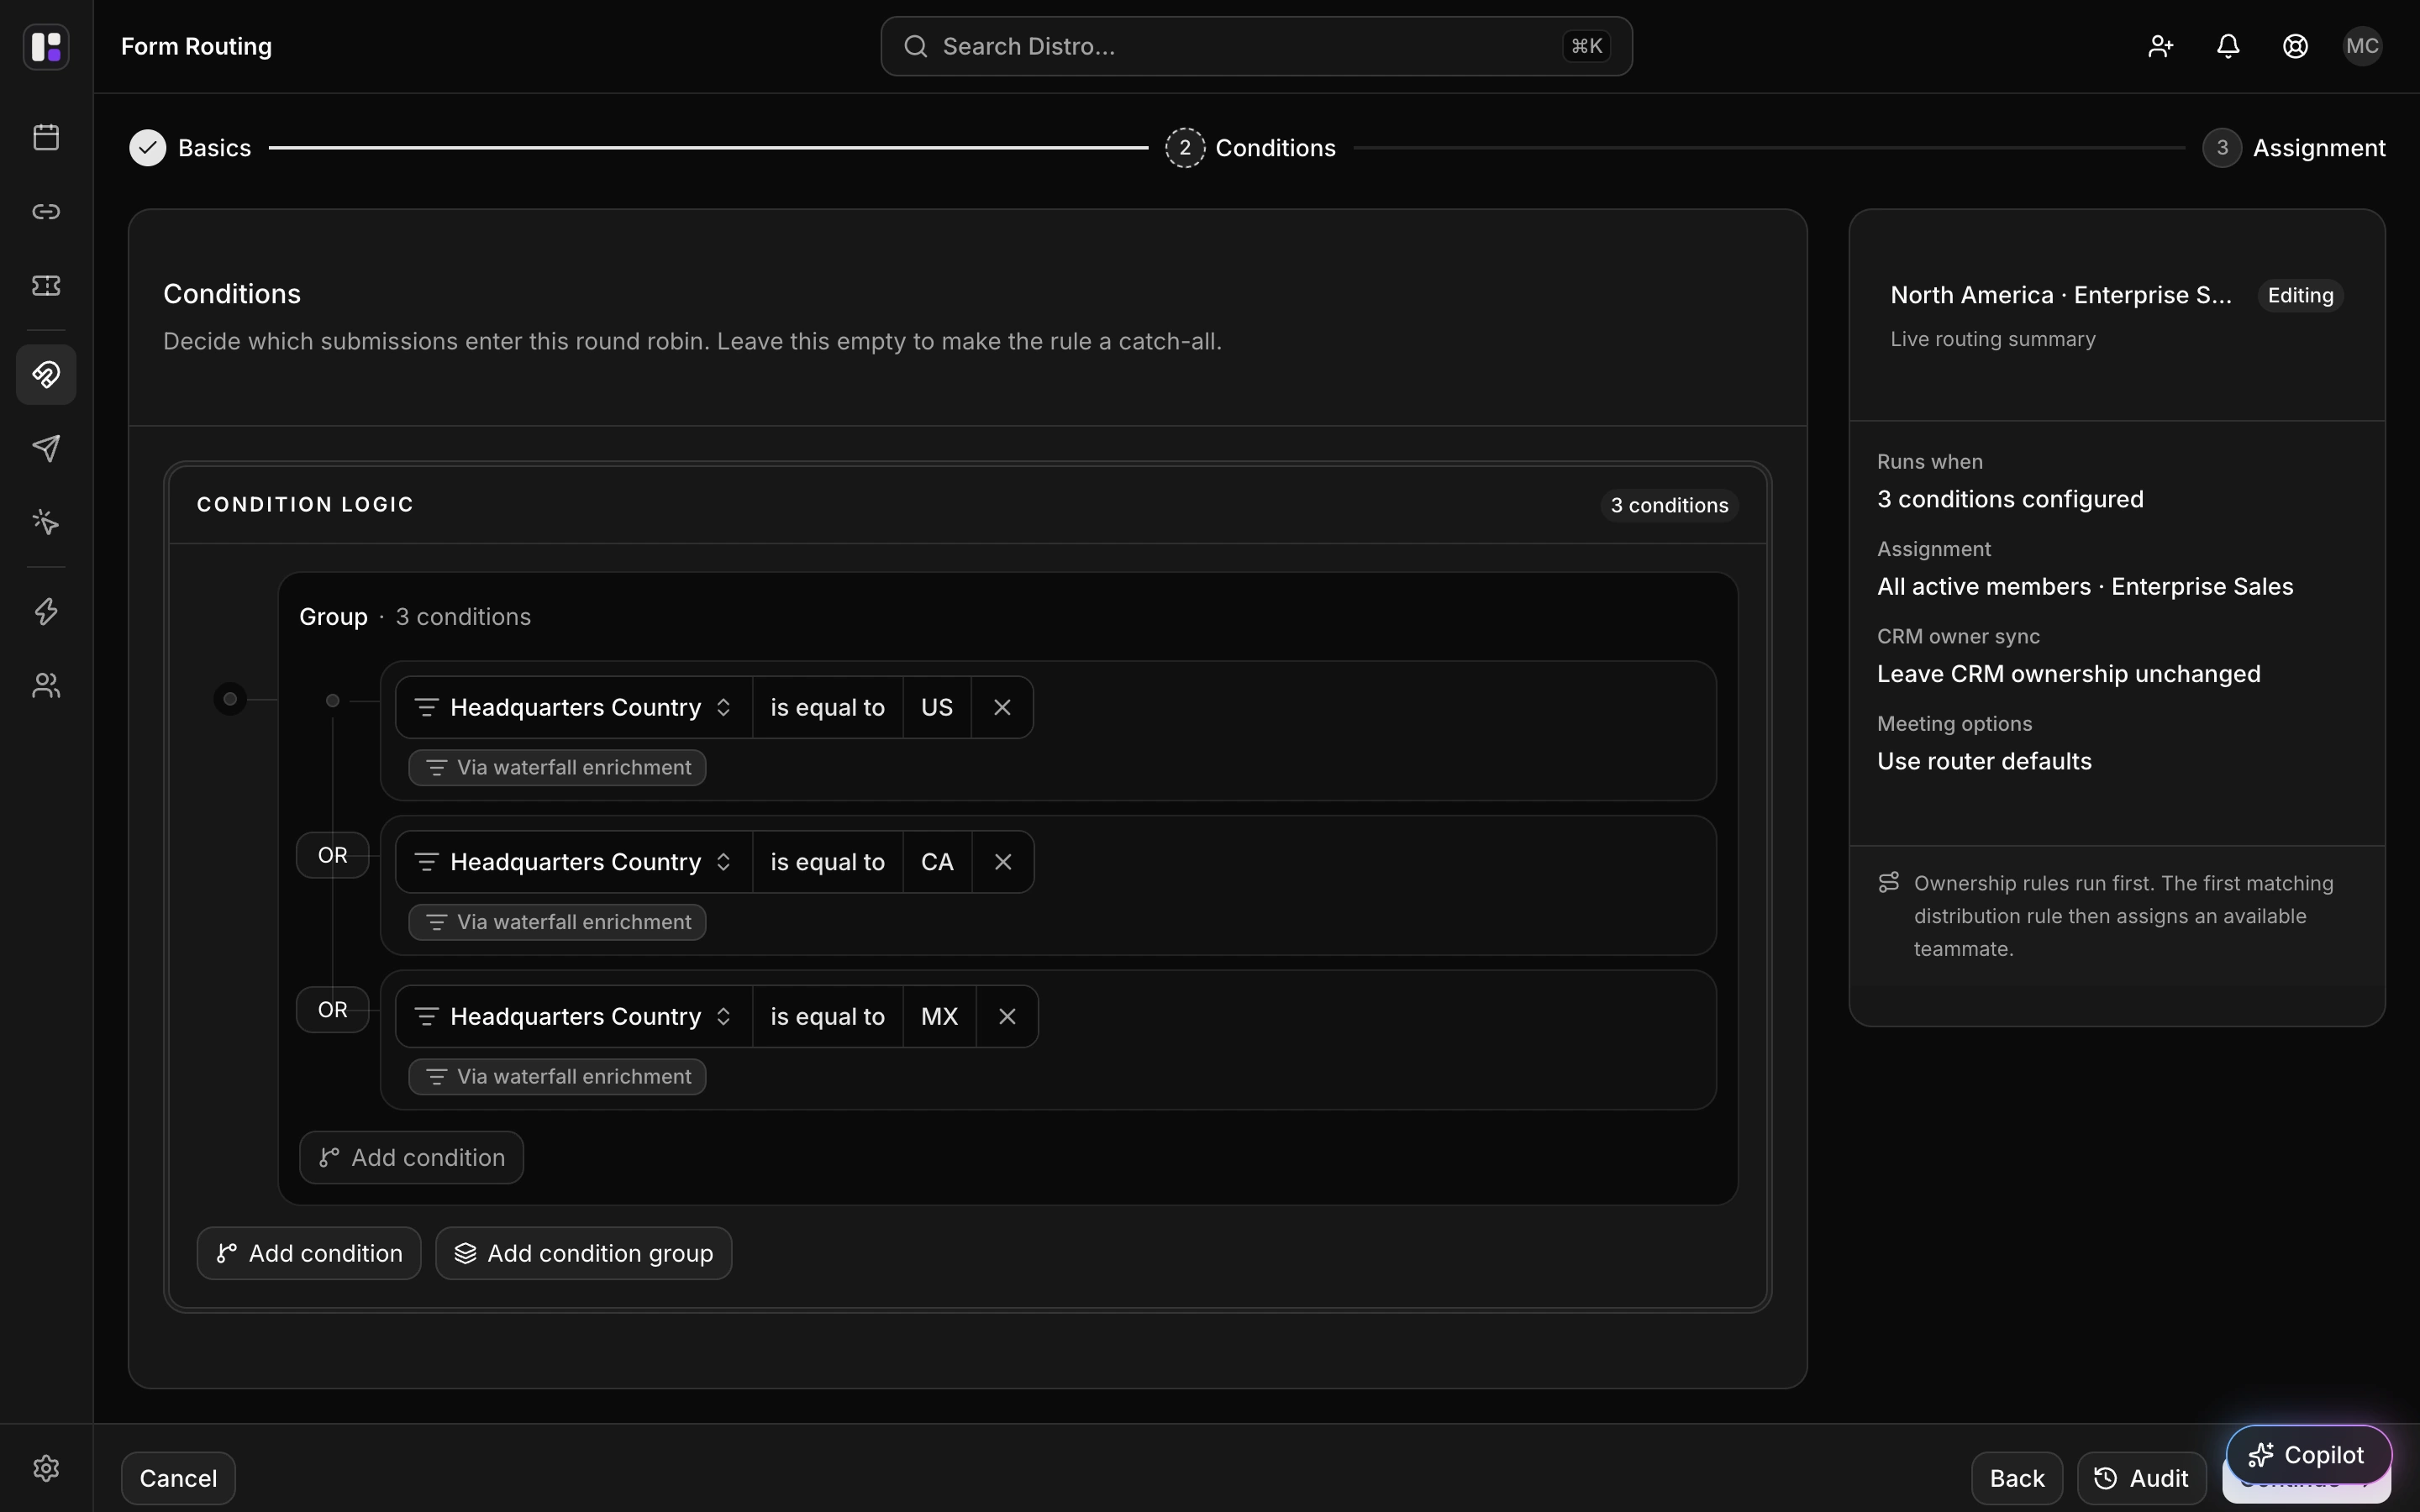Viewport: 2420px width, 1512px height.
Task: Open the MC user avatar menu
Action: 2362,46
